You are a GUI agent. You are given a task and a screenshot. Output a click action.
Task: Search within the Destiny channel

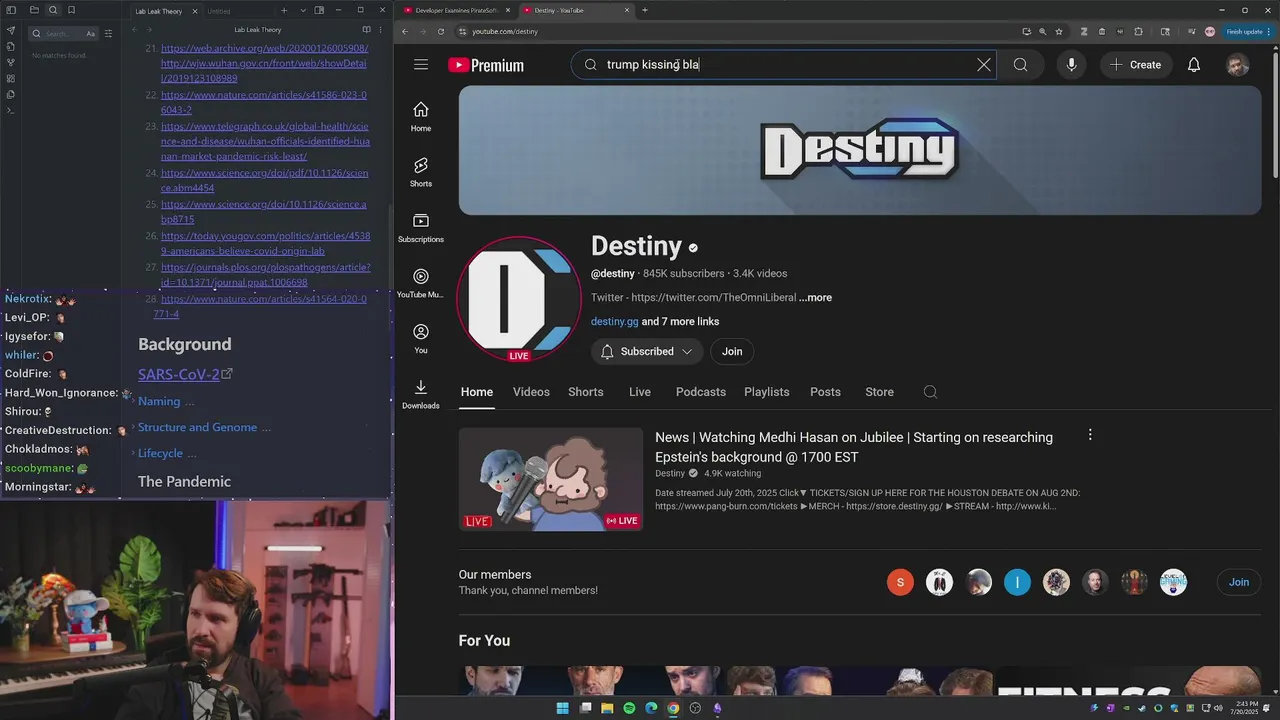click(930, 392)
